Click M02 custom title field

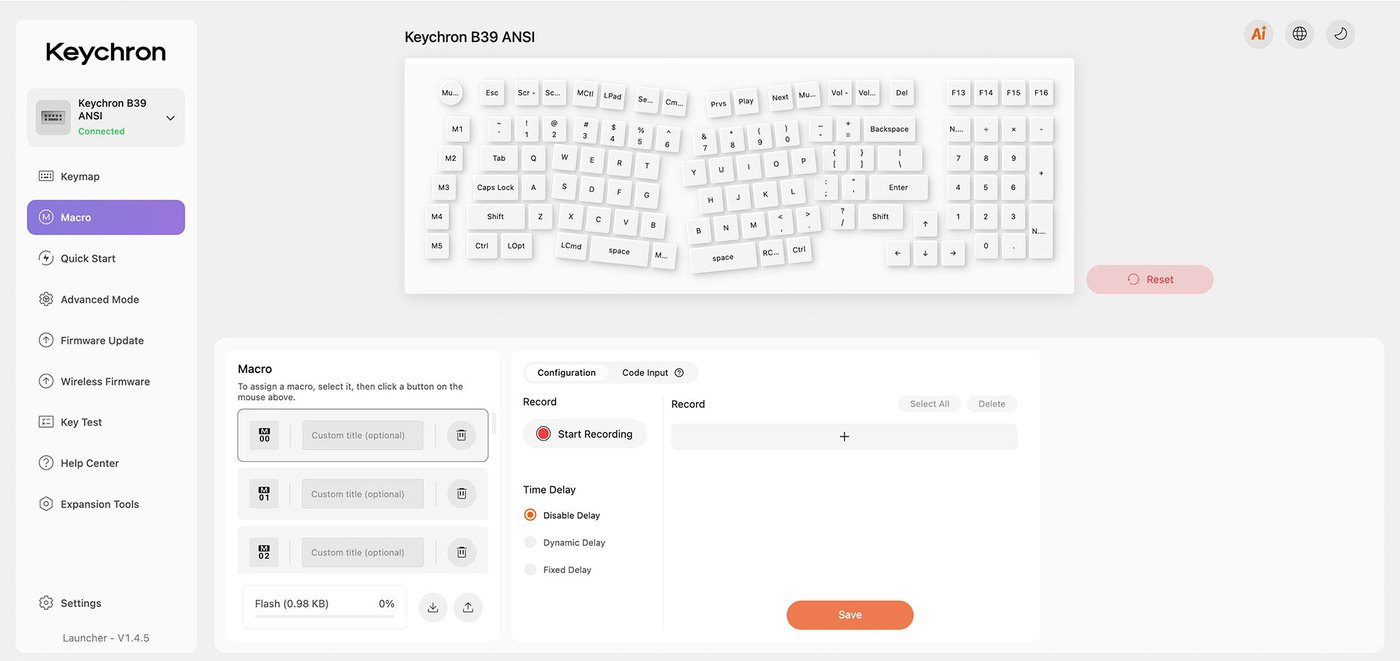362,552
